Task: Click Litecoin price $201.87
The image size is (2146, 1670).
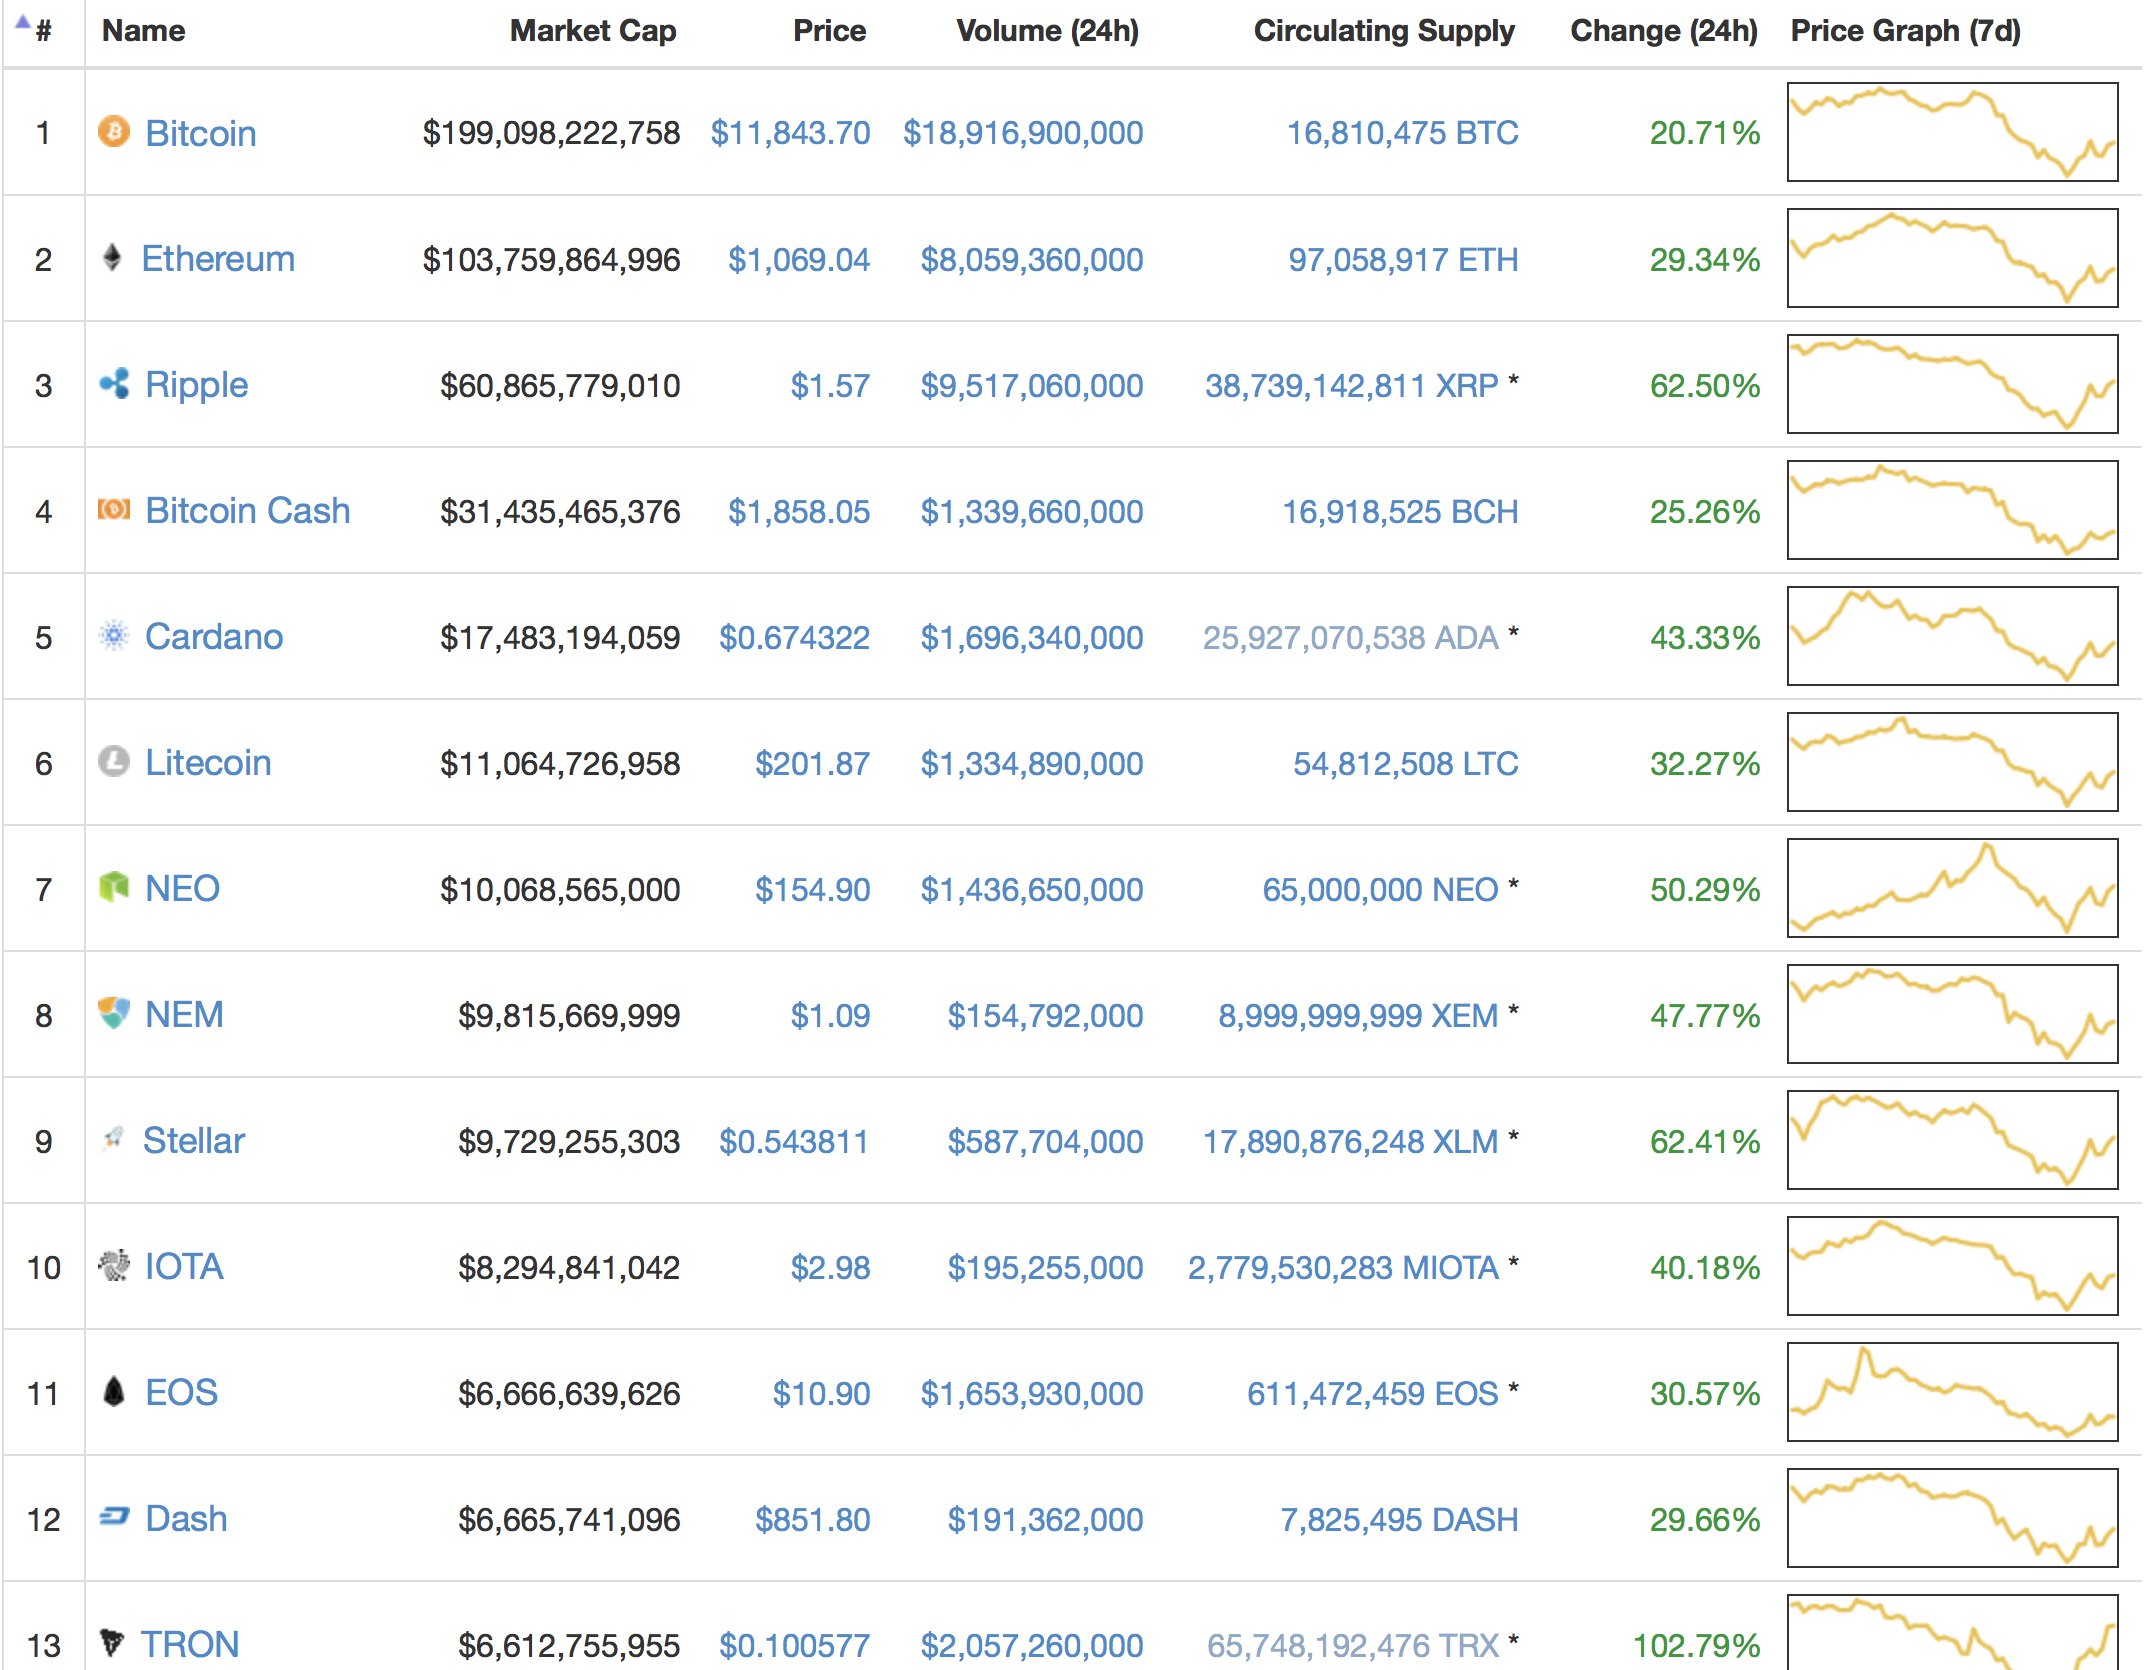Action: click(x=812, y=764)
